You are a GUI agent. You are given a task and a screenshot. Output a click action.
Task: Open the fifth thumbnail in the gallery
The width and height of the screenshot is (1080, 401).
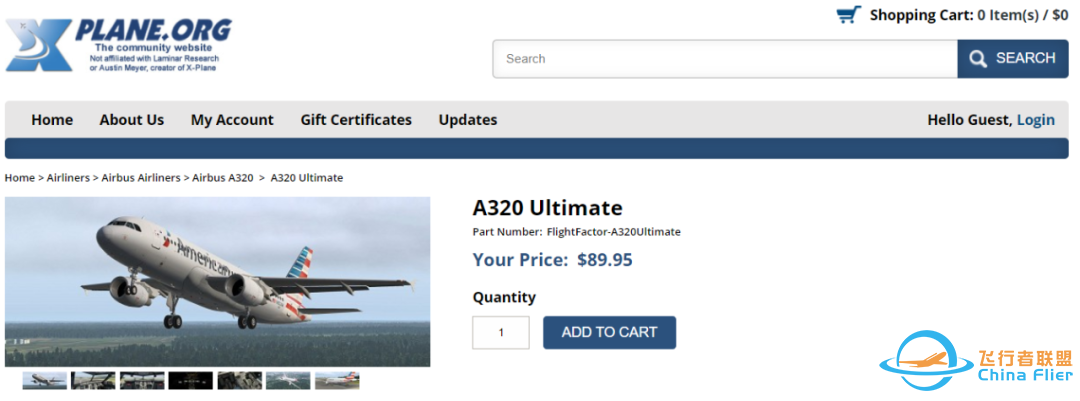click(239, 381)
